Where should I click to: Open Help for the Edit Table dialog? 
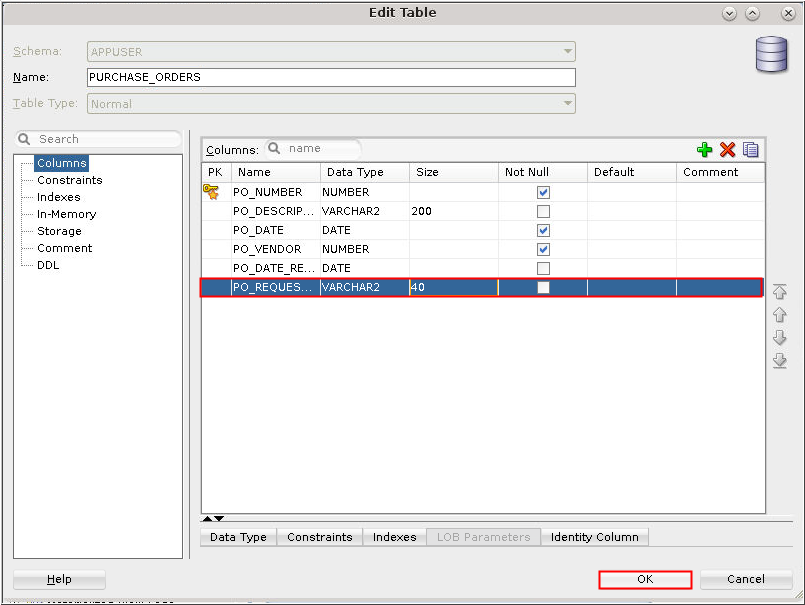coord(57,579)
